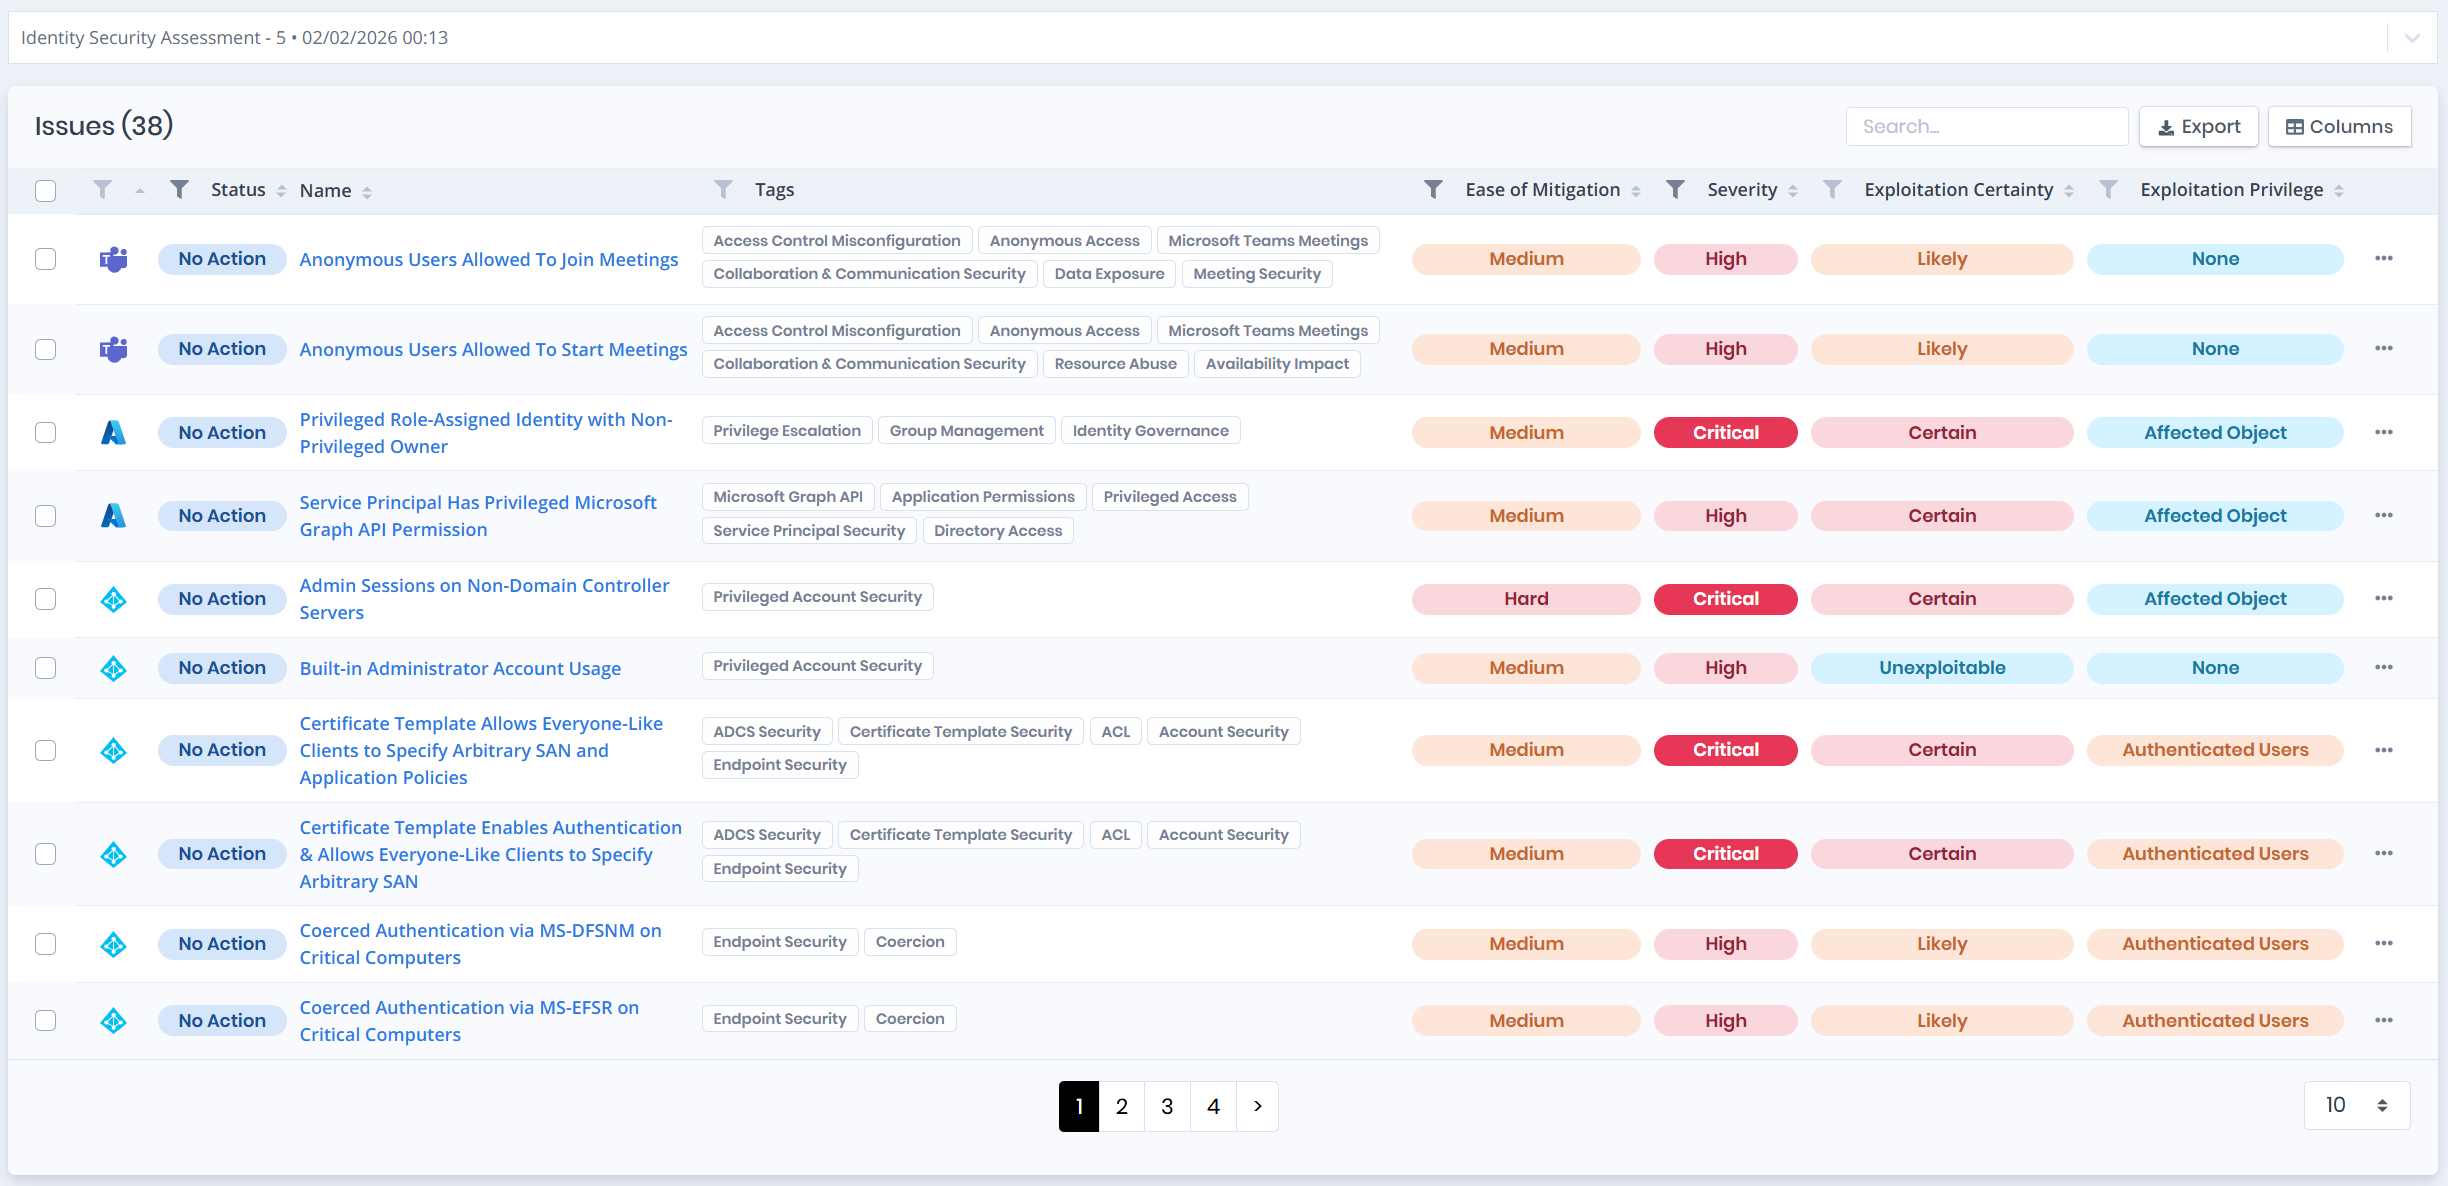Open the filter icon on the Ease of Mitigation column

[1434, 189]
